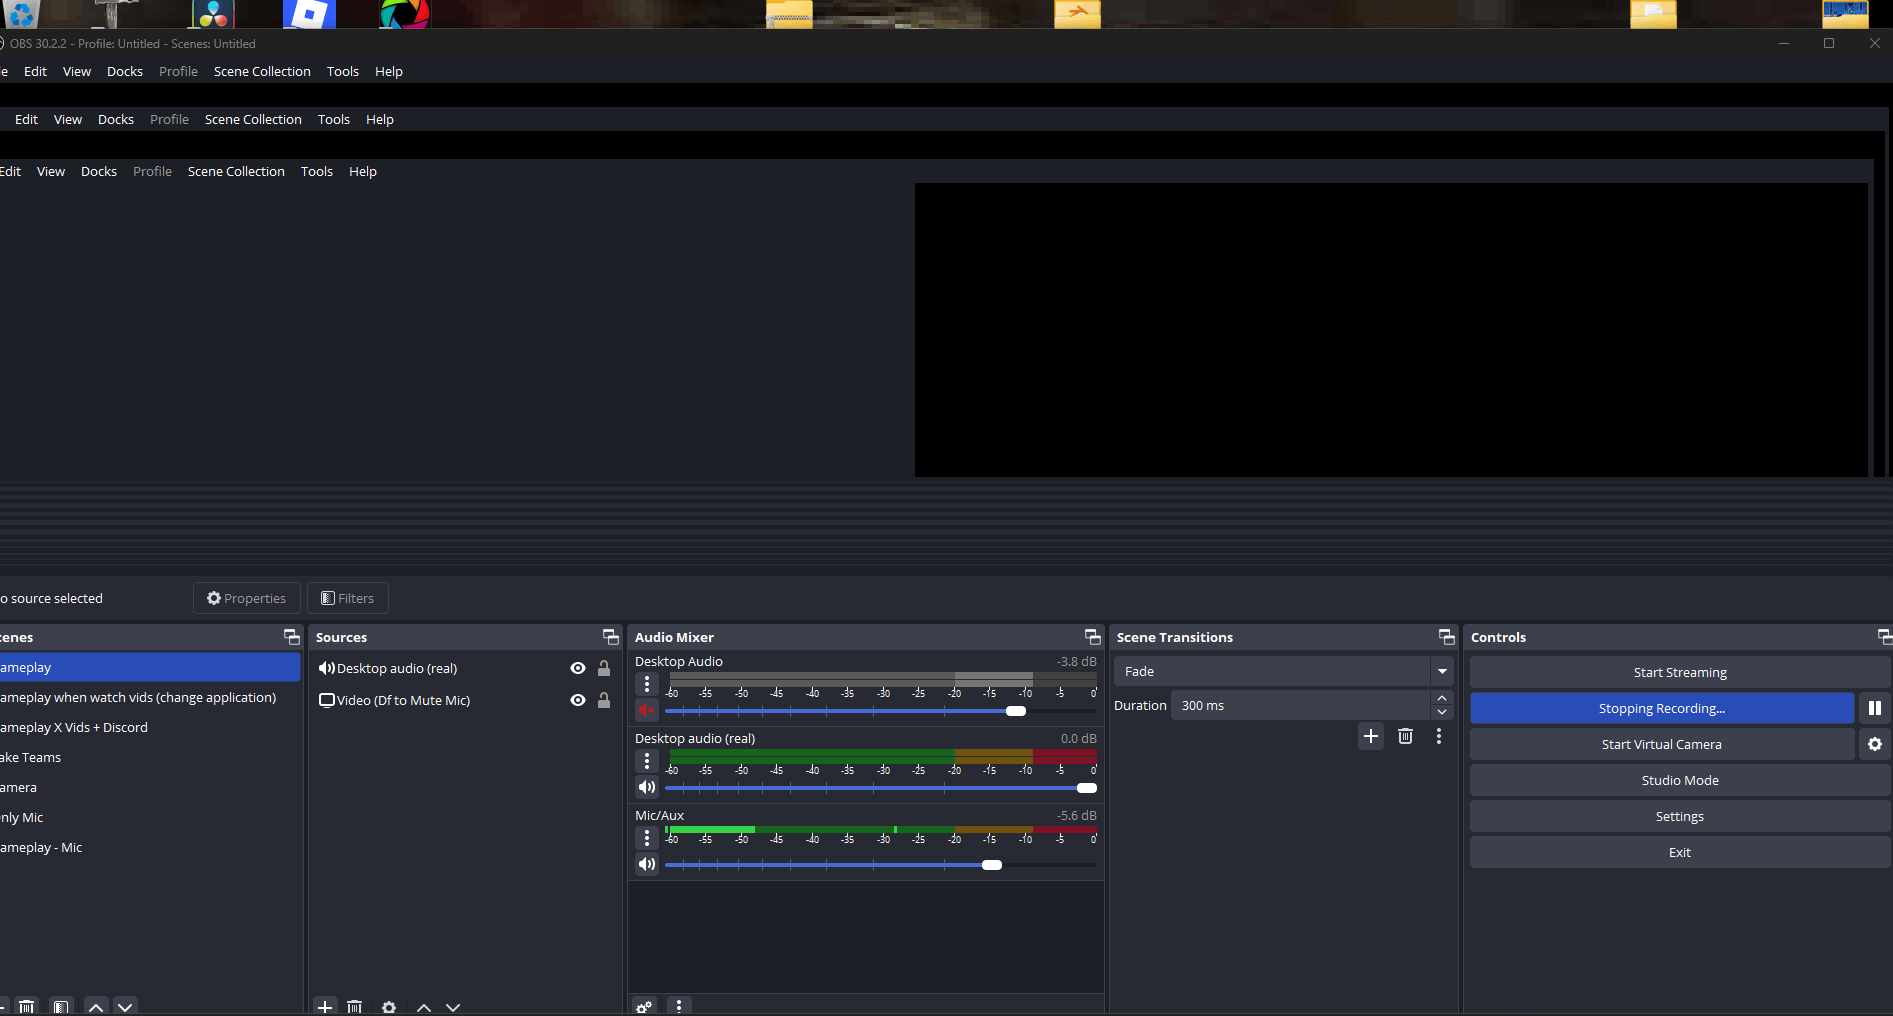Image resolution: width=1893 pixels, height=1016 pixels.
Task: Open source Properties button
Action: pos(247,598)
